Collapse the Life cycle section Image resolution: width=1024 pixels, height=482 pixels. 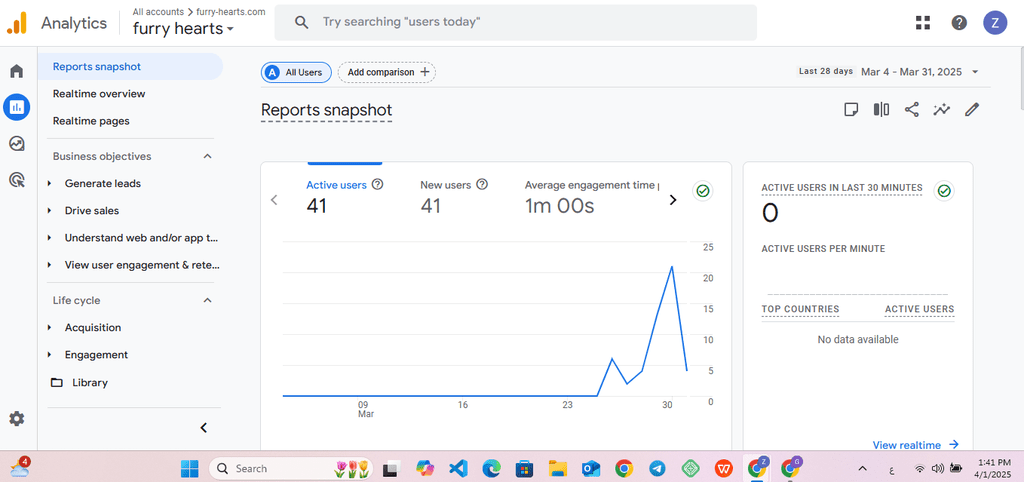coord(208,300)
